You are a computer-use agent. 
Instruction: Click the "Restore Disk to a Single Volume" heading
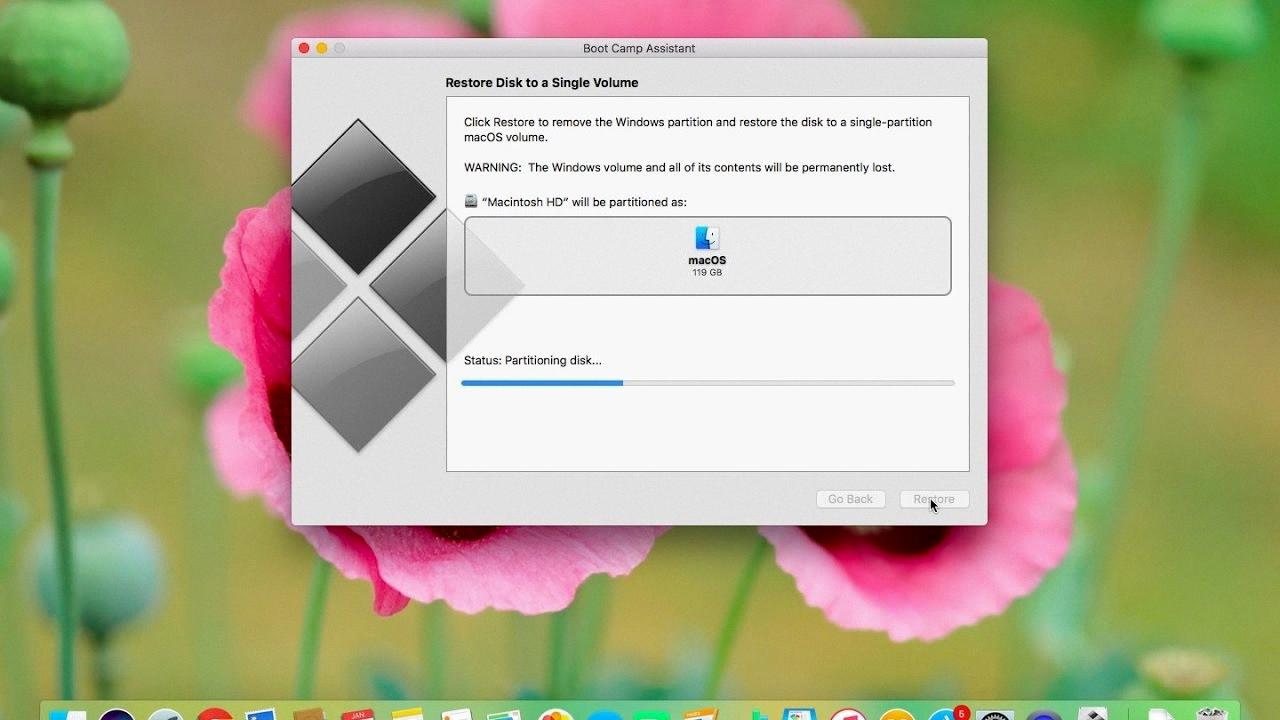click(542, 83)
